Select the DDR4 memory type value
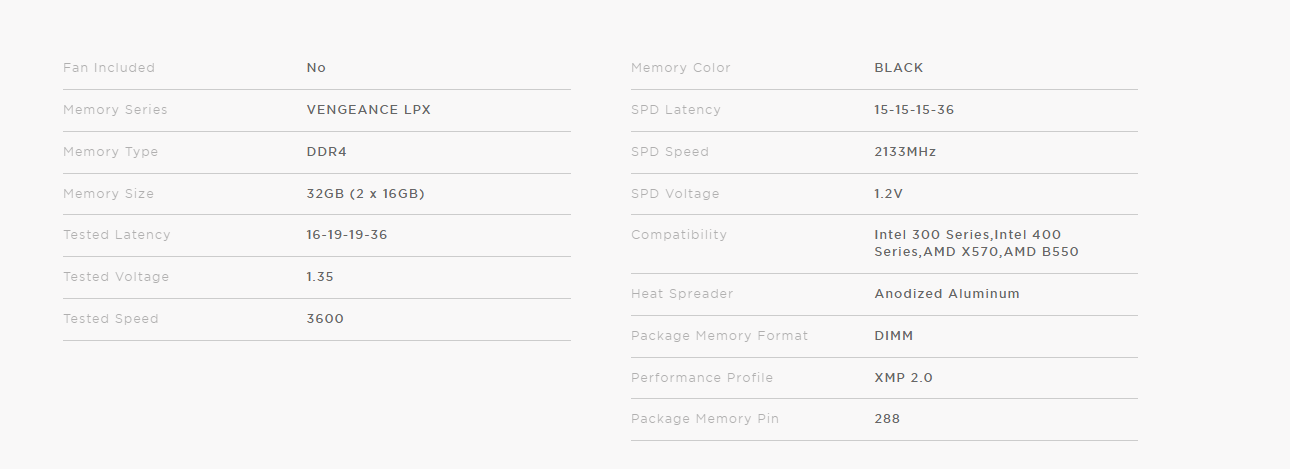 pos(326,152)
